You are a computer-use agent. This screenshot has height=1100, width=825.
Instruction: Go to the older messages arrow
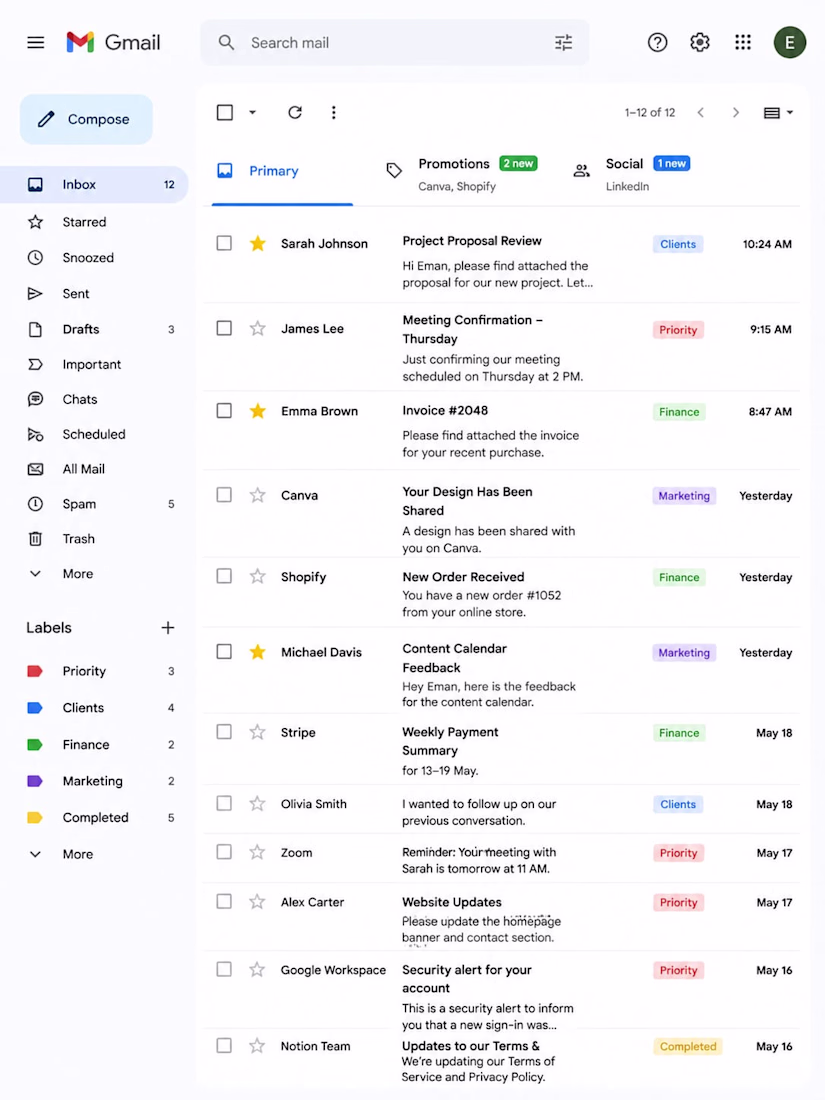(735, 112)
